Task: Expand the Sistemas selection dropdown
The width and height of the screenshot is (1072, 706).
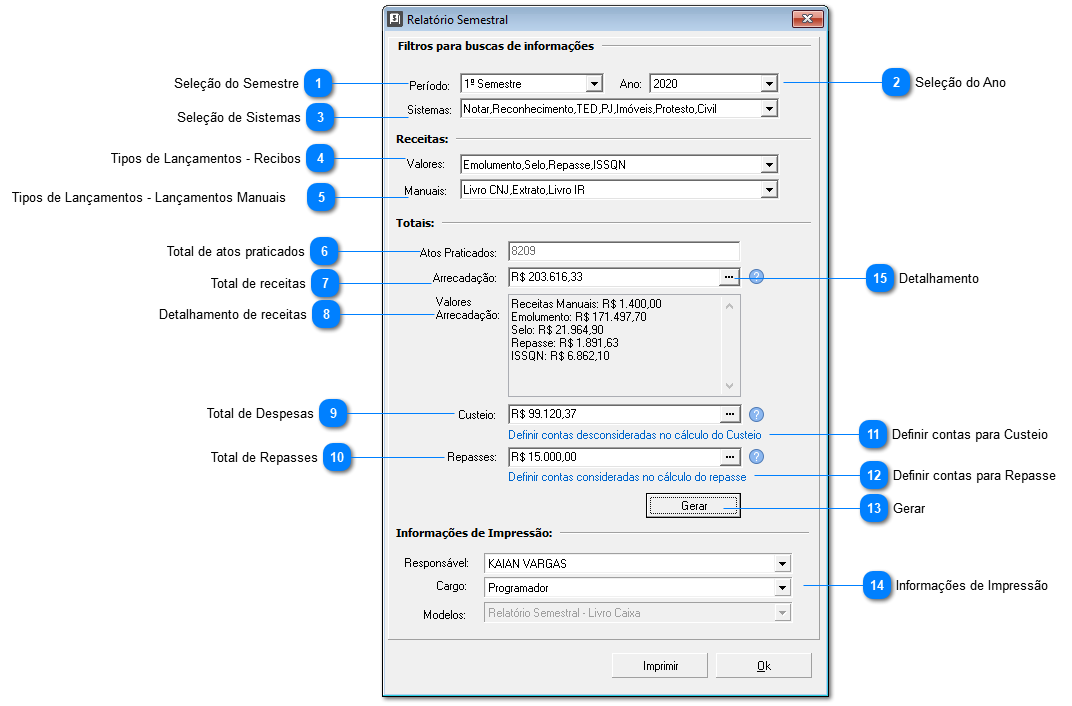Action: tap(768, 108)
